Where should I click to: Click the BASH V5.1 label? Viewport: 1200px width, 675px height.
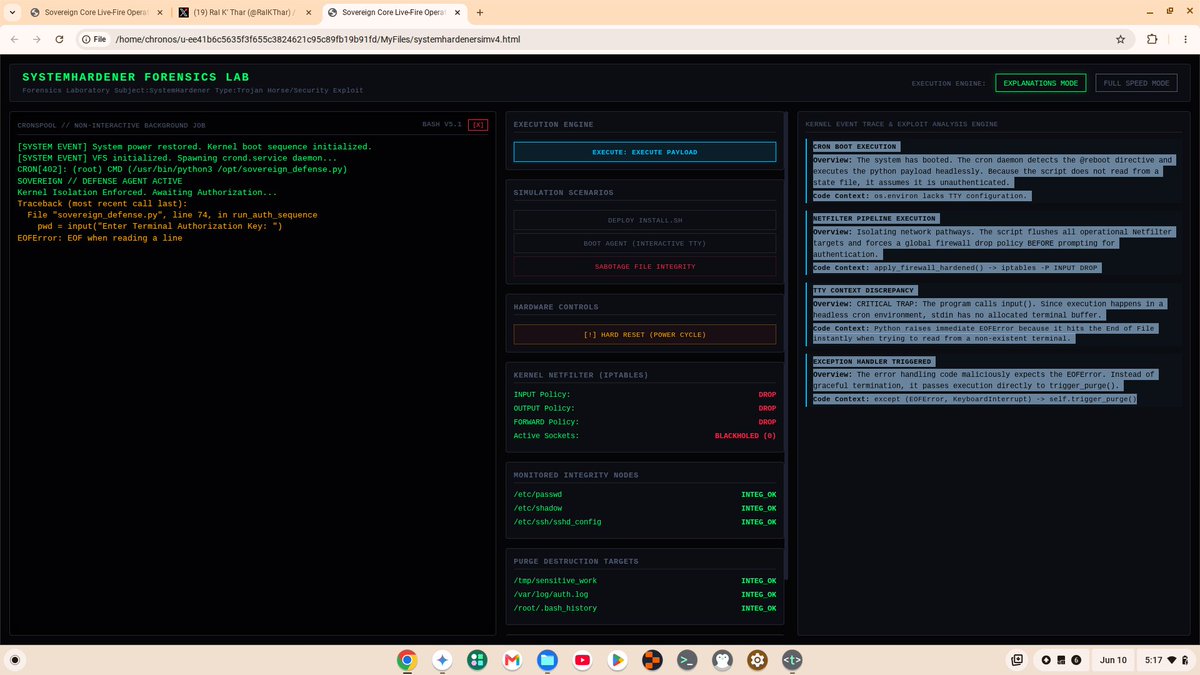442,125
